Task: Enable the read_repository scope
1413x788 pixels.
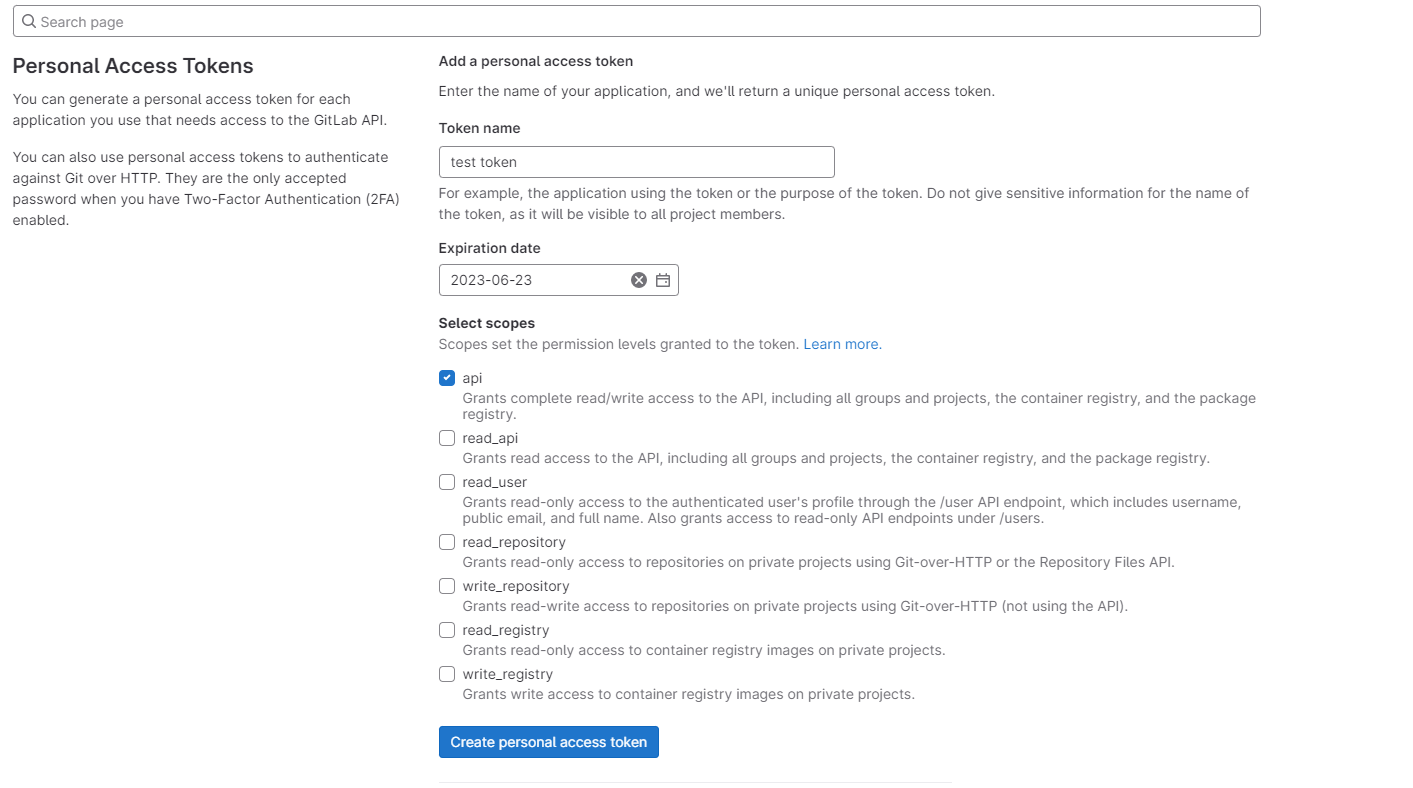Action: pyautogui.click(x=447, y=542)
